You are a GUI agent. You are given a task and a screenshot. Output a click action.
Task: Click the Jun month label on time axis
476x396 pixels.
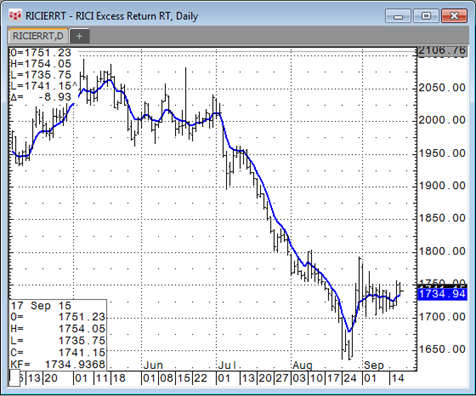[153, 365]
